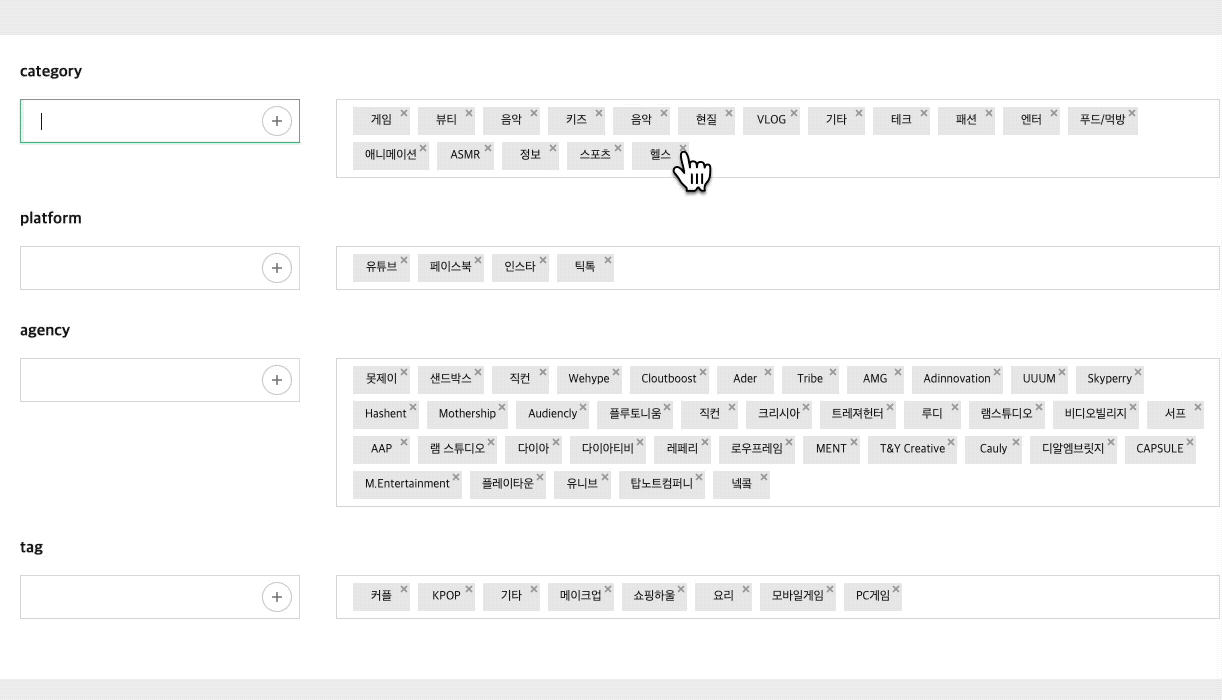Viewport: 1222px width, 700px height.
Task: Delete the 틱톡 platform chip
Action: (x=608, y=259)
